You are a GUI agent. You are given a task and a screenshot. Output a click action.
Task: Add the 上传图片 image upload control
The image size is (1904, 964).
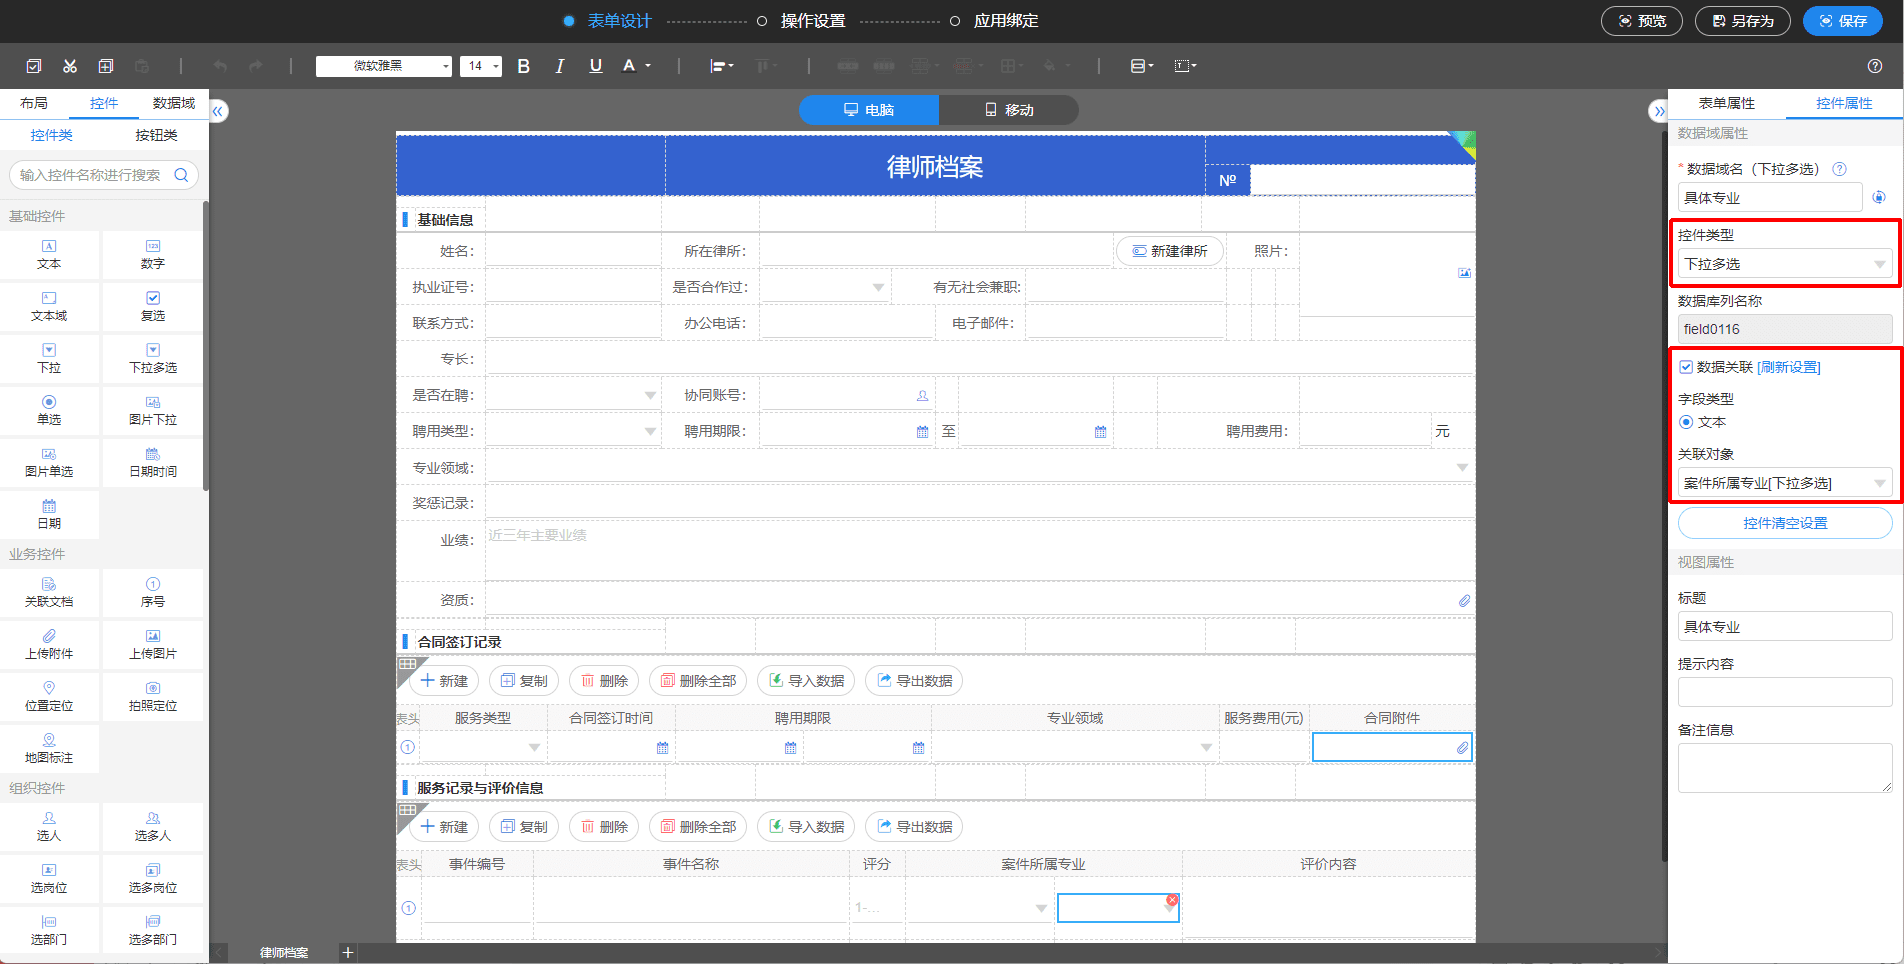[x=153, y=645]
